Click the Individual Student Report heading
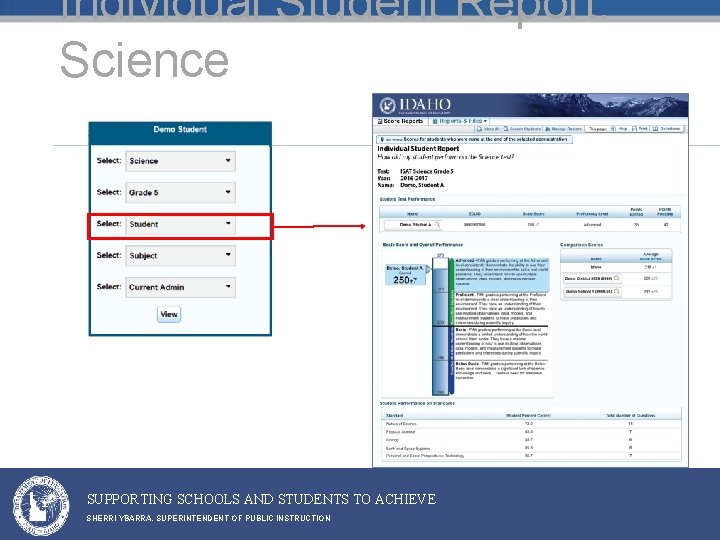The height and width of the screenshot is (540, 720). pos(418,149)
